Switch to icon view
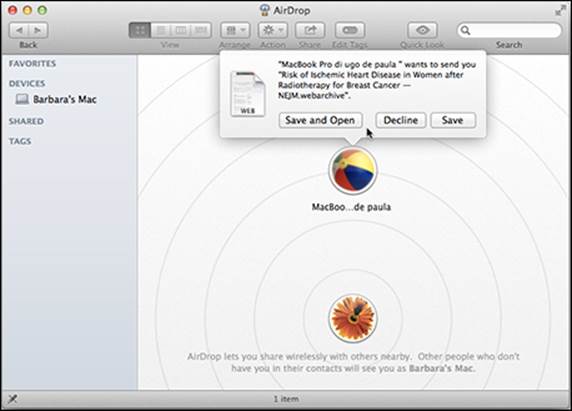This screenshot has width=572, height=411. click(x=140, y=30)
